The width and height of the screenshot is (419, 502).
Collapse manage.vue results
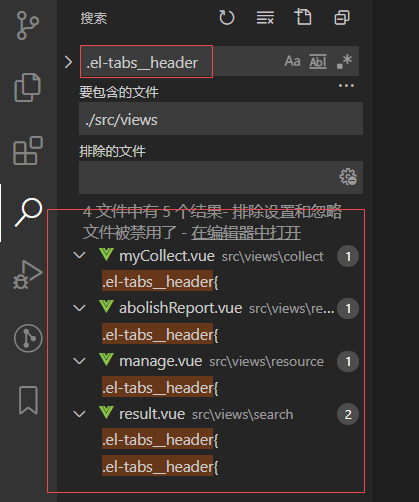tap(79, 361)
